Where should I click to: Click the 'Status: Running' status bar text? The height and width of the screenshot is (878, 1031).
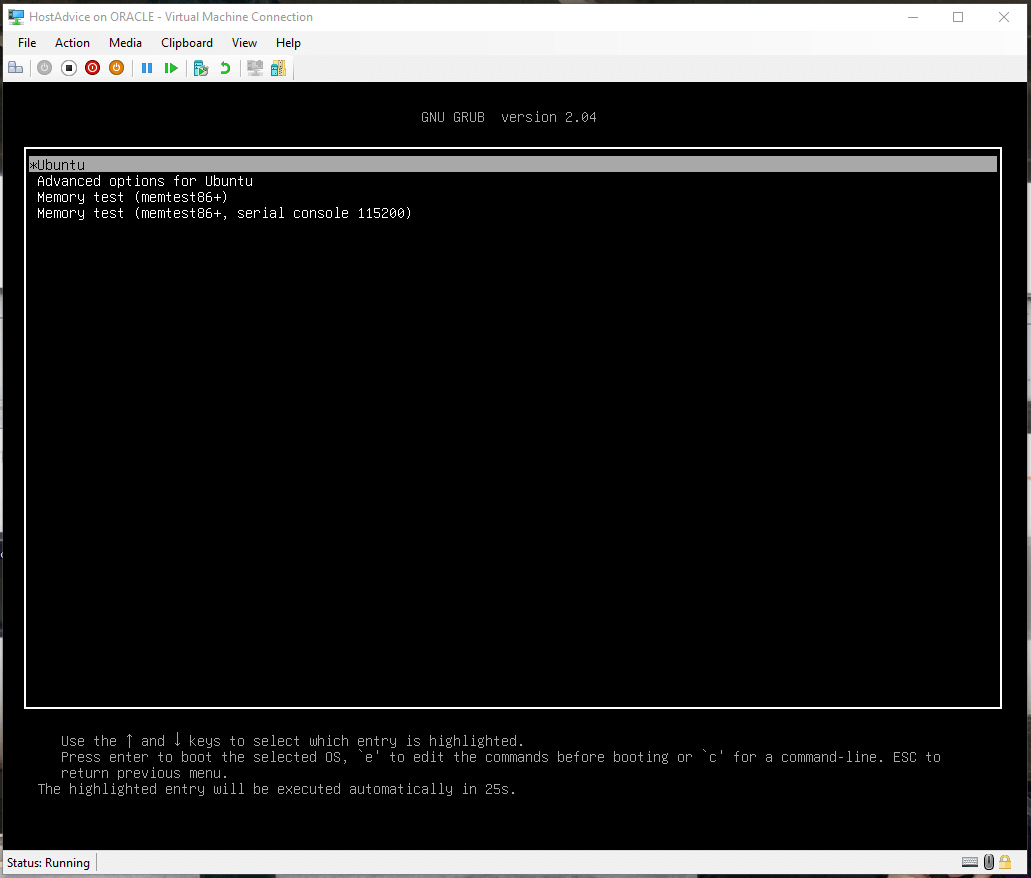tap(49, 862)
